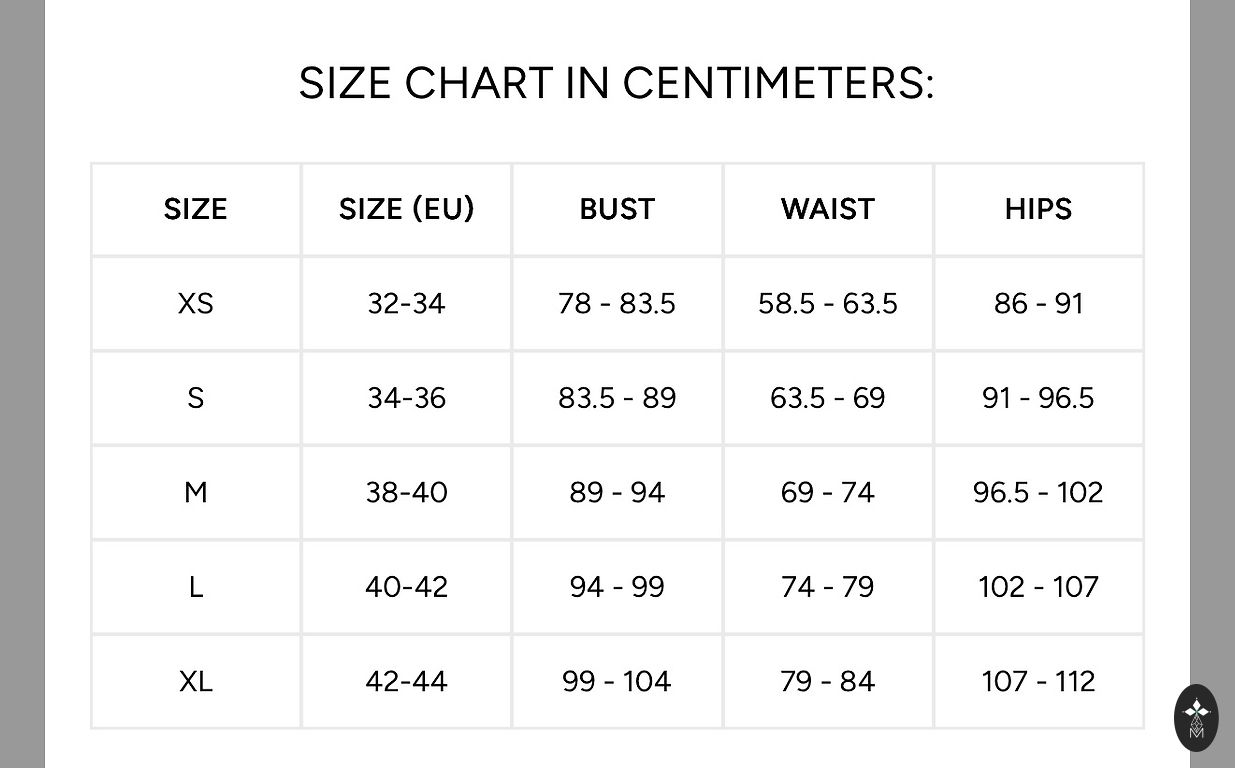Click the hips 107 - 112 cell
Screen dimensions: 1235x768
click(x=1038, y=681)
